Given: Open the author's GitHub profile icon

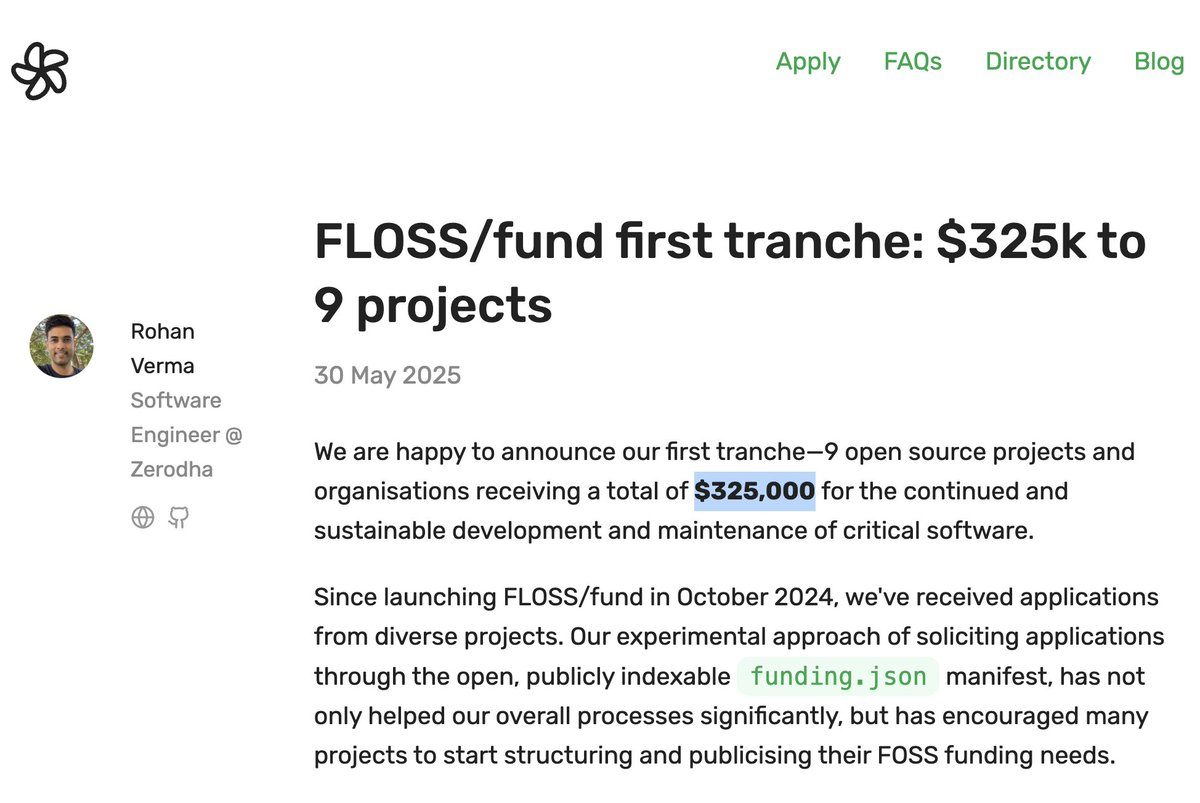Looking at the screenshot, I should [x=179, y=517].
